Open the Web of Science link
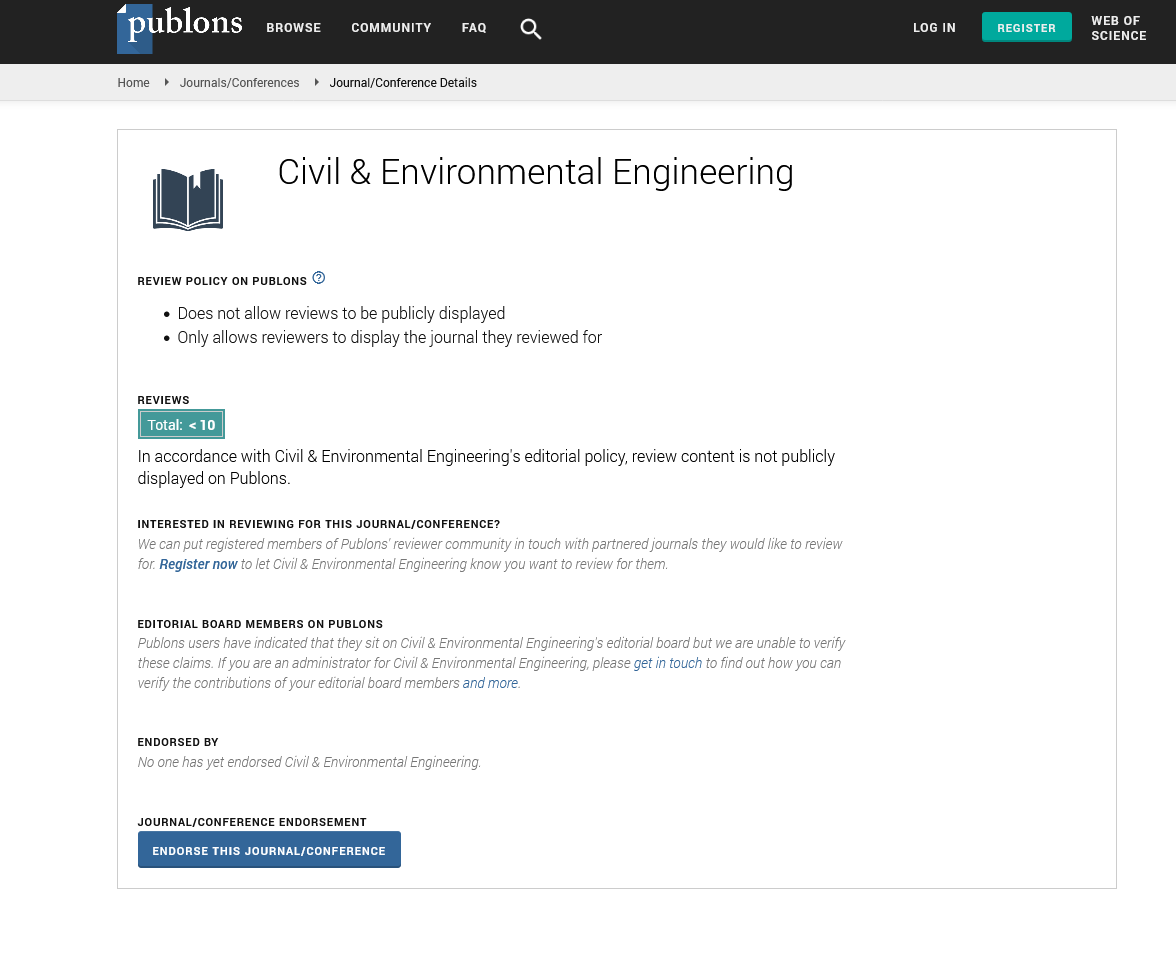 [1118, 28]
